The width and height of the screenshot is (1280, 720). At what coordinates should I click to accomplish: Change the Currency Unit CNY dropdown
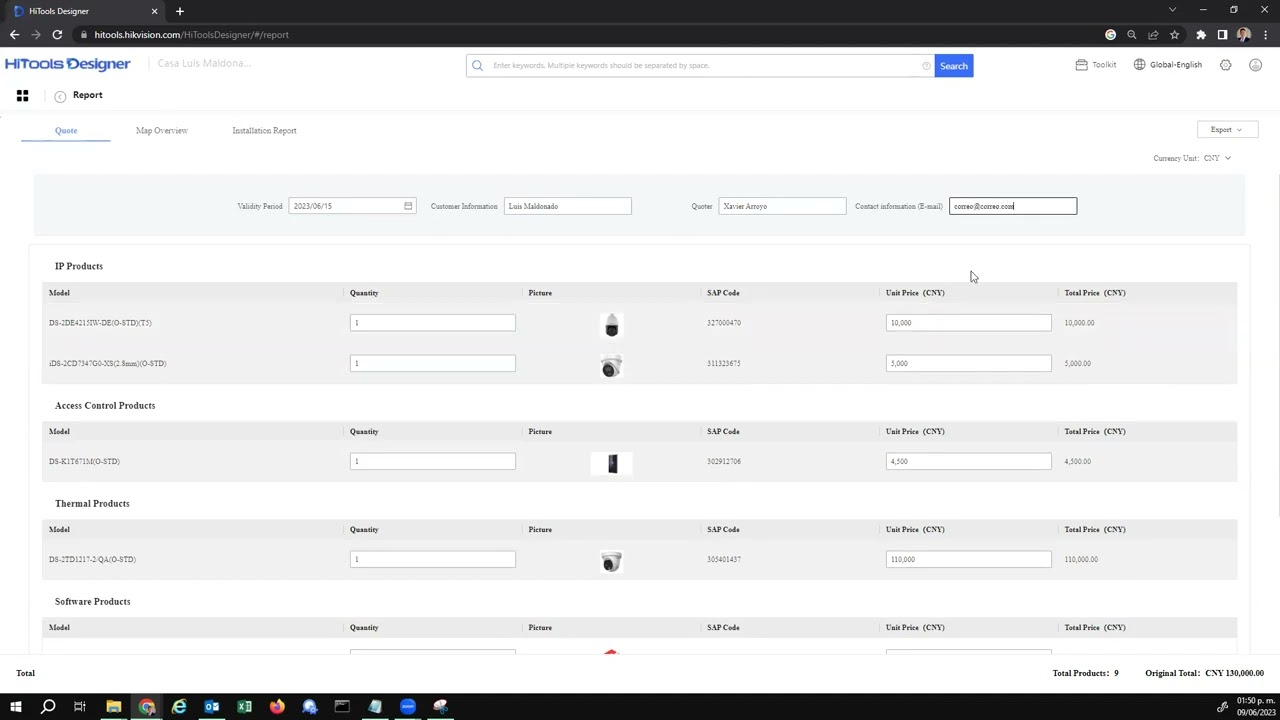tap(1218, 158)
